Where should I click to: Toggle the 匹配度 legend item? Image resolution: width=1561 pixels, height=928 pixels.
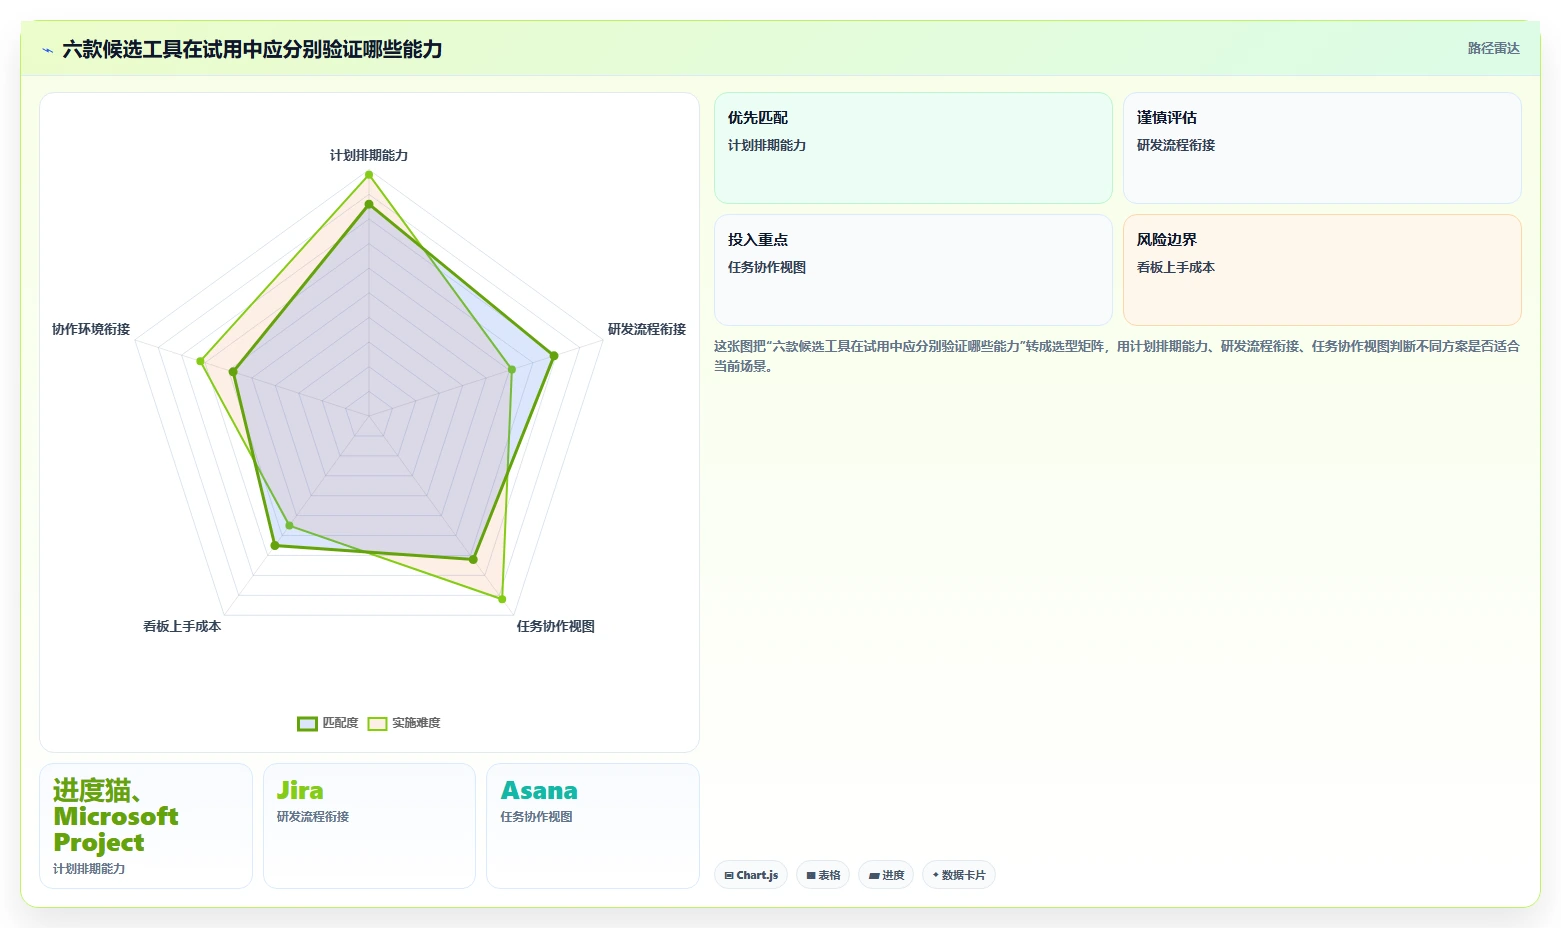coord(328,723)
